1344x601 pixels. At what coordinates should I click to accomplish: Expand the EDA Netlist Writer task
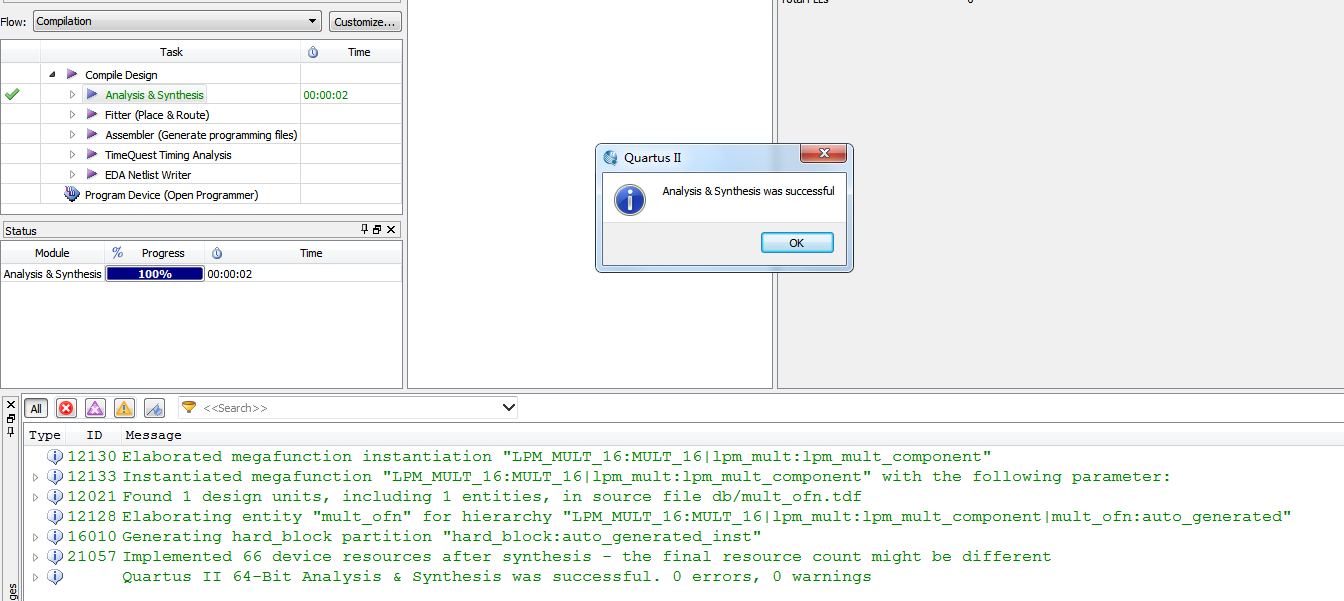(x=72, y=175)
